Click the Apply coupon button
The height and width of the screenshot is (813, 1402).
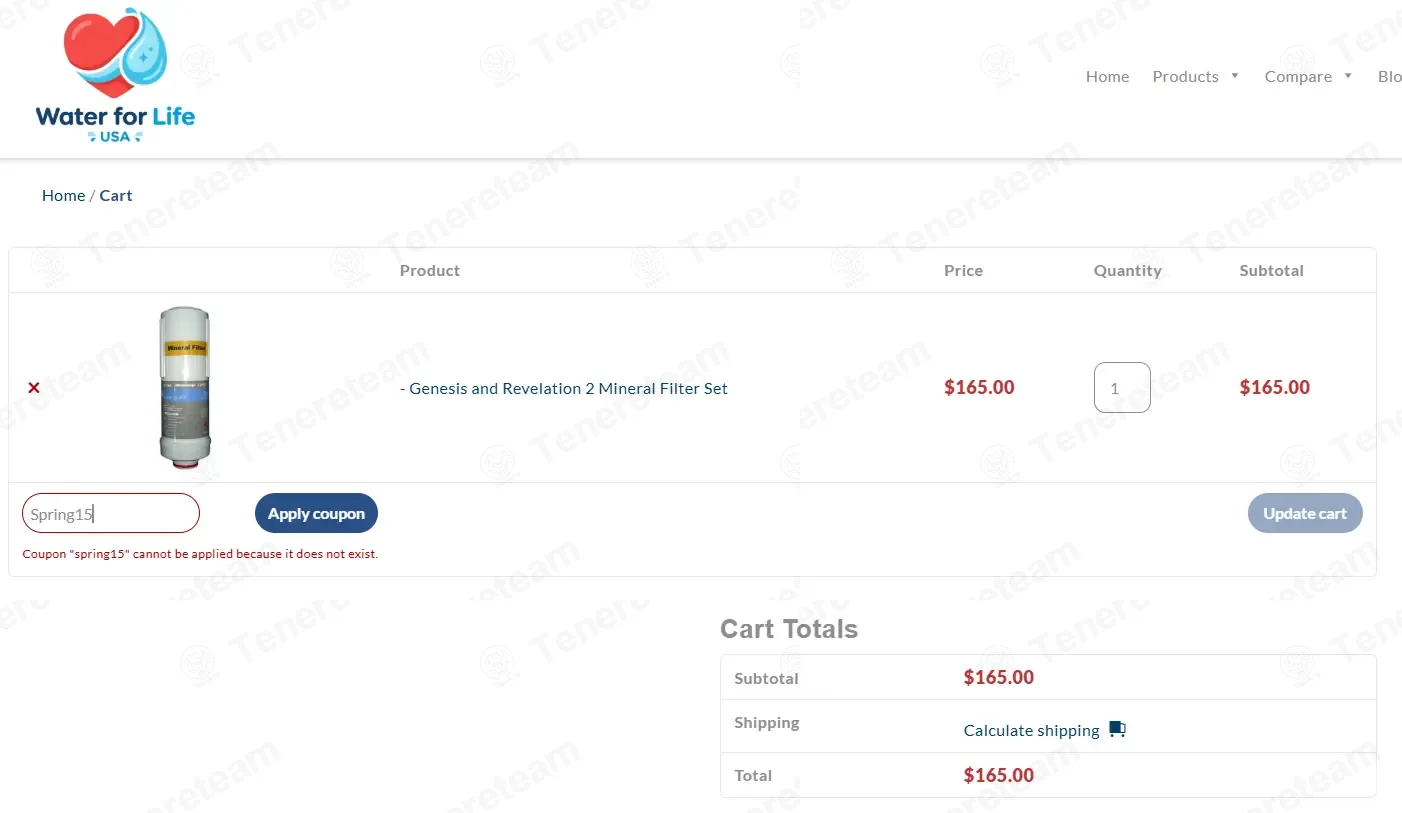click(x=316, y=513)
